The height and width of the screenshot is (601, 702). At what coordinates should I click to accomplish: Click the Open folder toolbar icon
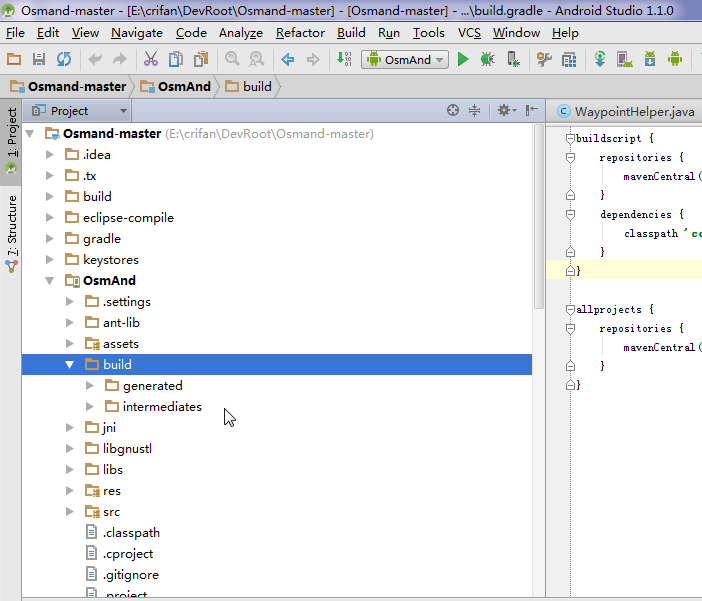click(14, 59)
